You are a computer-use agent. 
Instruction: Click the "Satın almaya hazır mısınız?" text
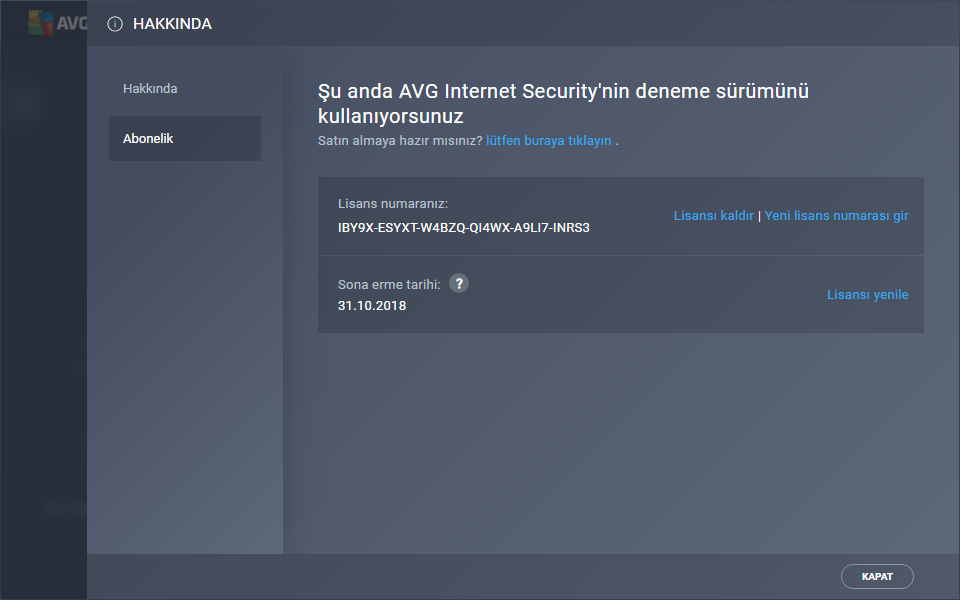399,141
